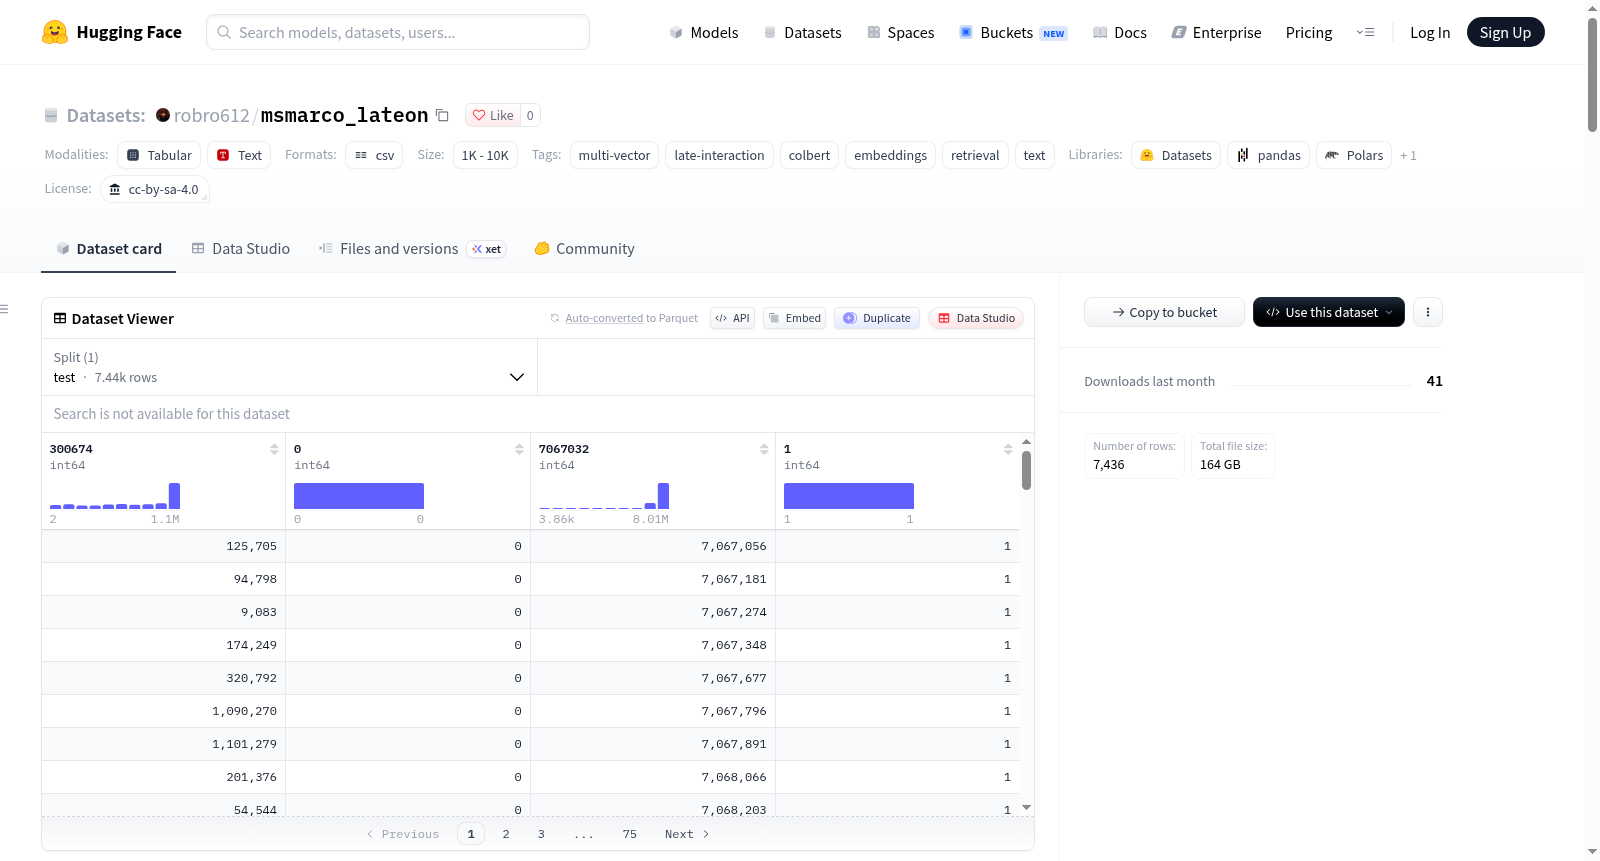This screenshot has height=861, width=1600.
Task: Expand the Split test dropdown
Action: point(289,367)
